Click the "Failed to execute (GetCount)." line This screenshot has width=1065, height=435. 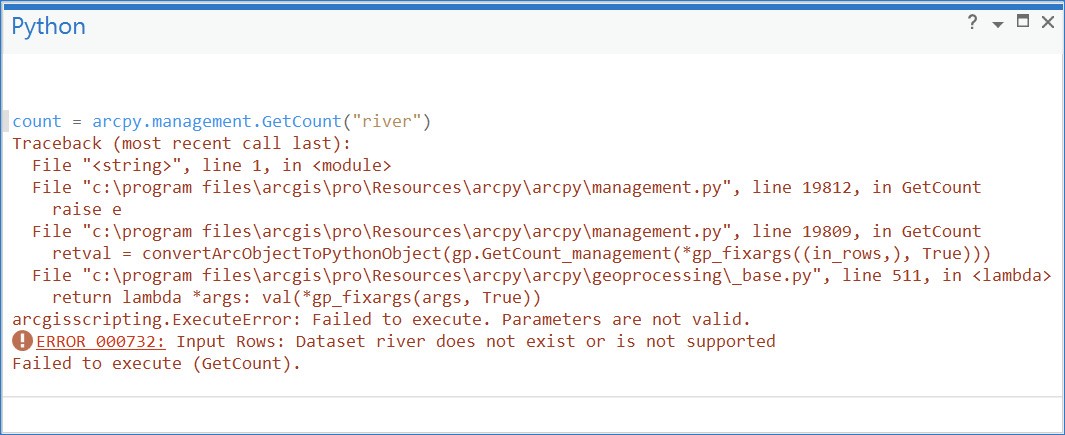[x=156, y=364]
